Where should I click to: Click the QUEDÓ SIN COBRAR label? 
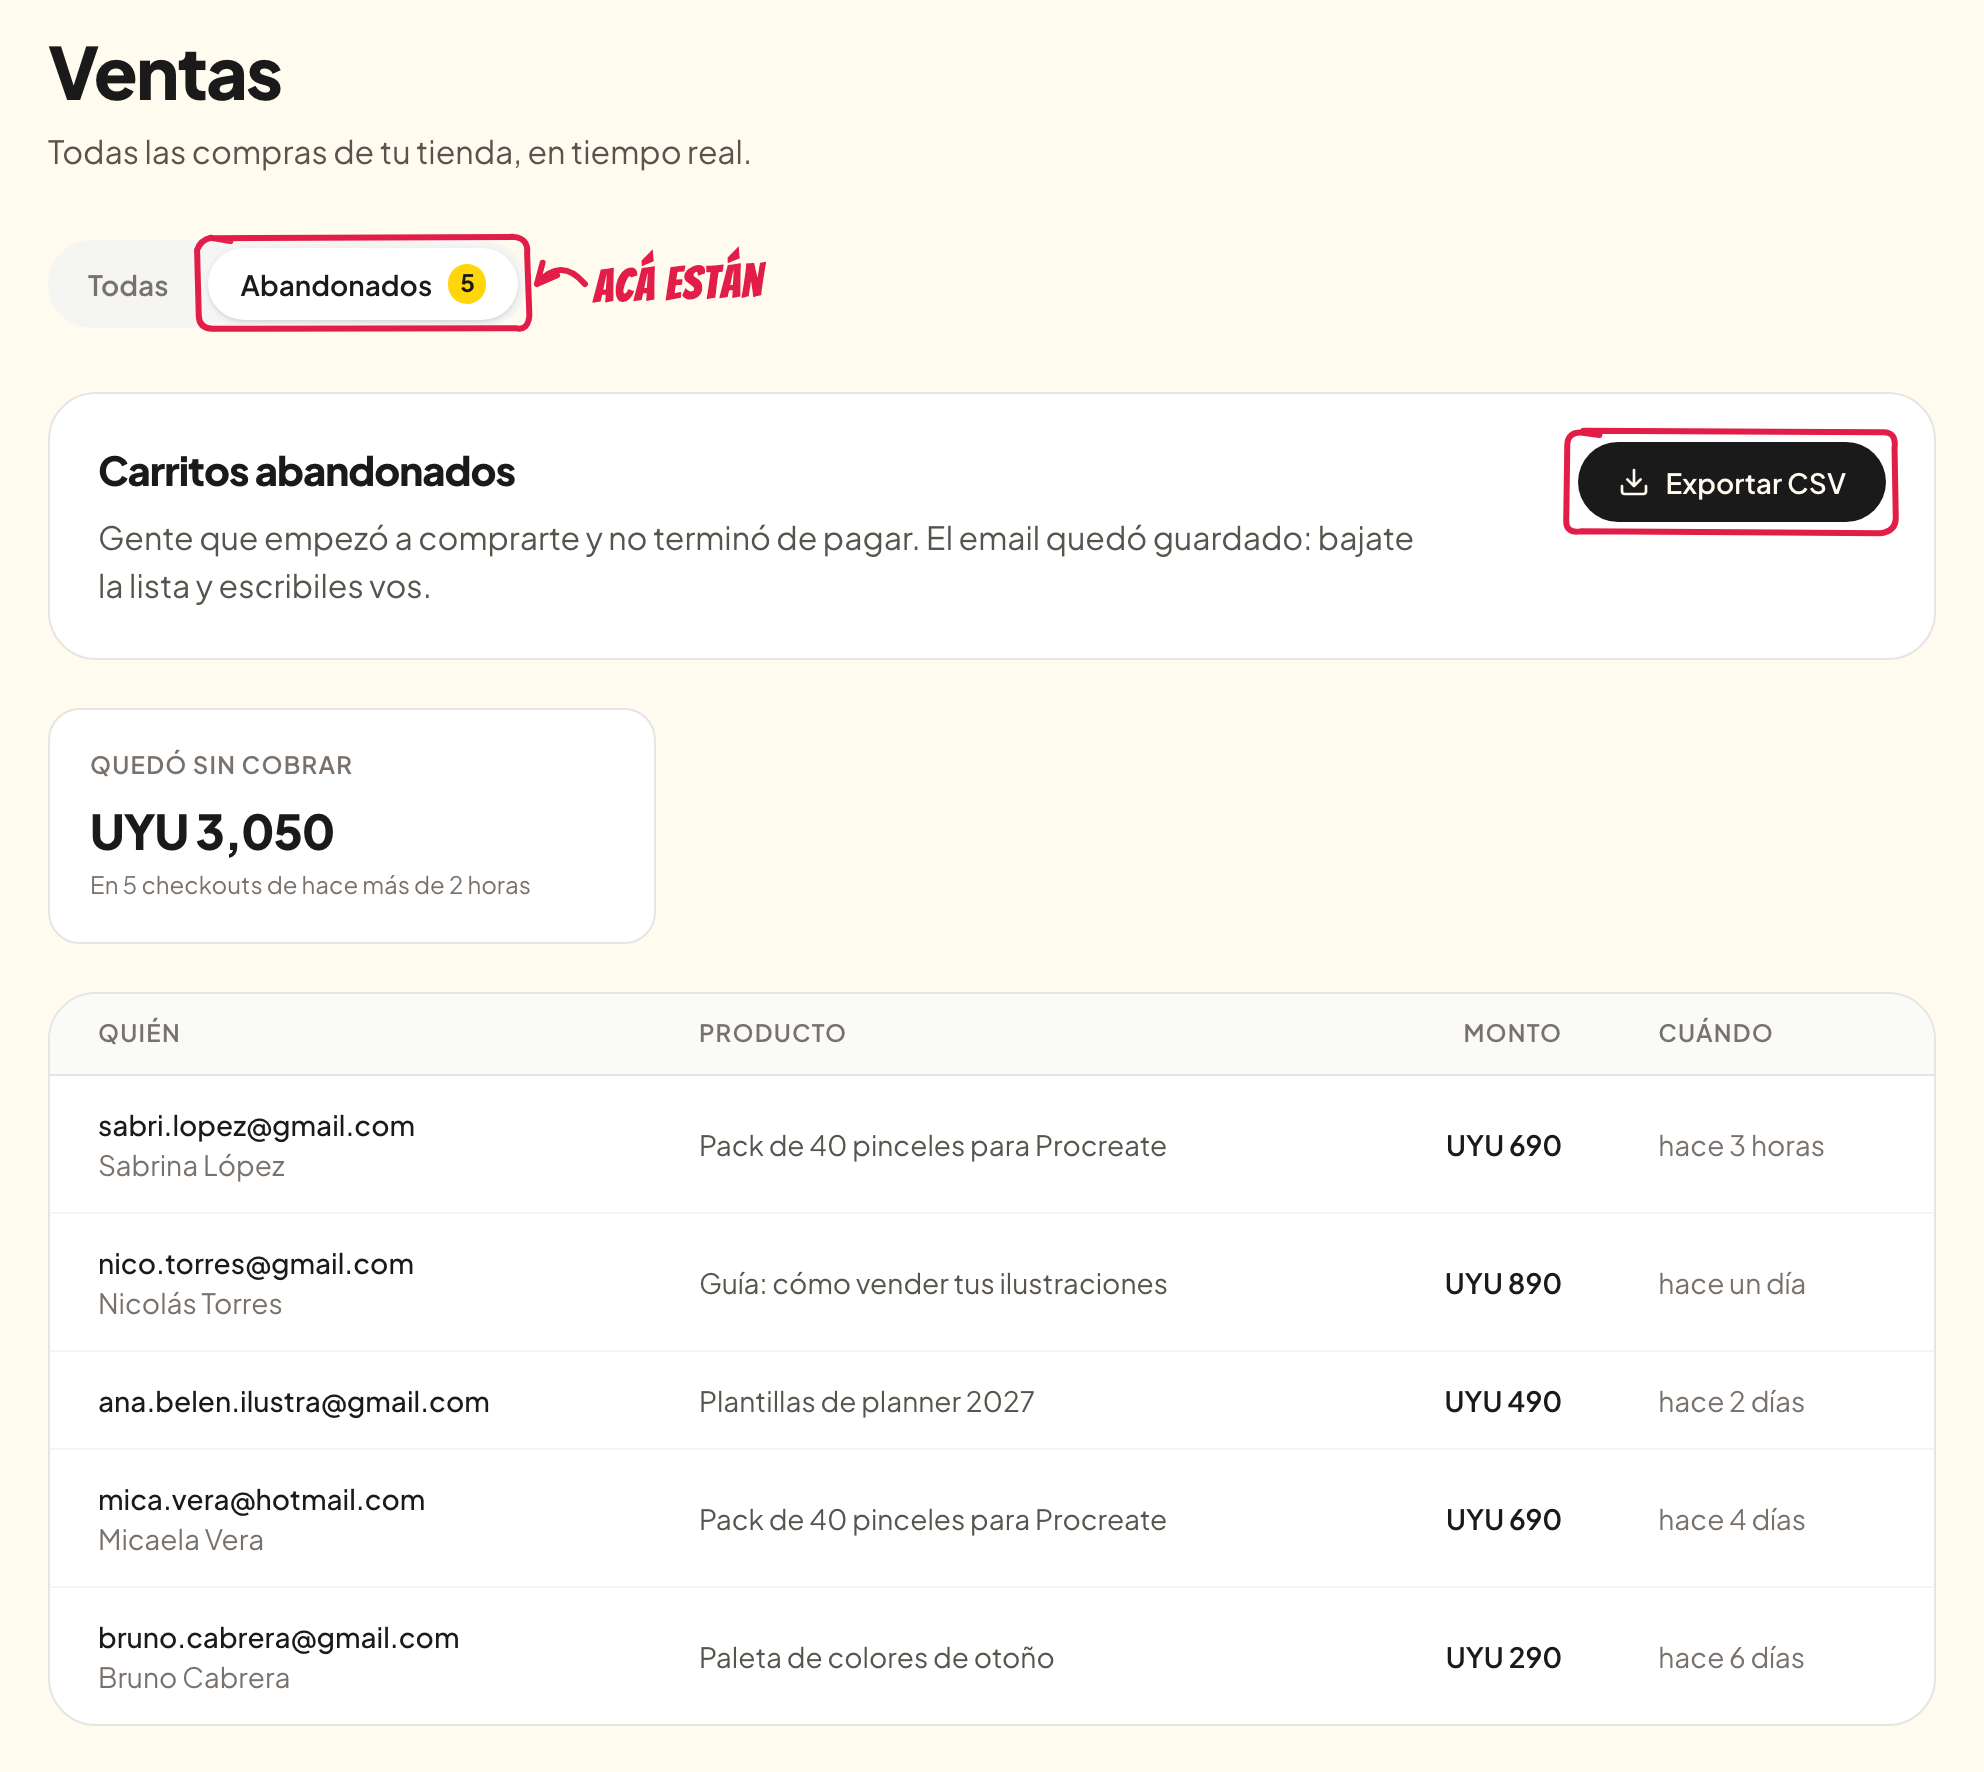click(x=221, y=765)
